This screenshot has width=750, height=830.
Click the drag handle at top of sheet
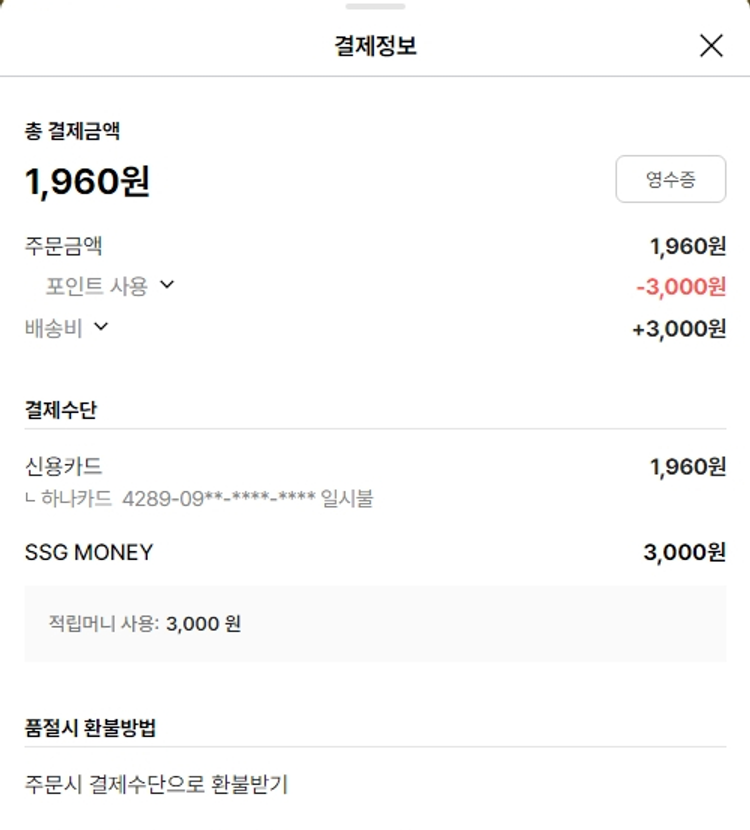[375, 6]
